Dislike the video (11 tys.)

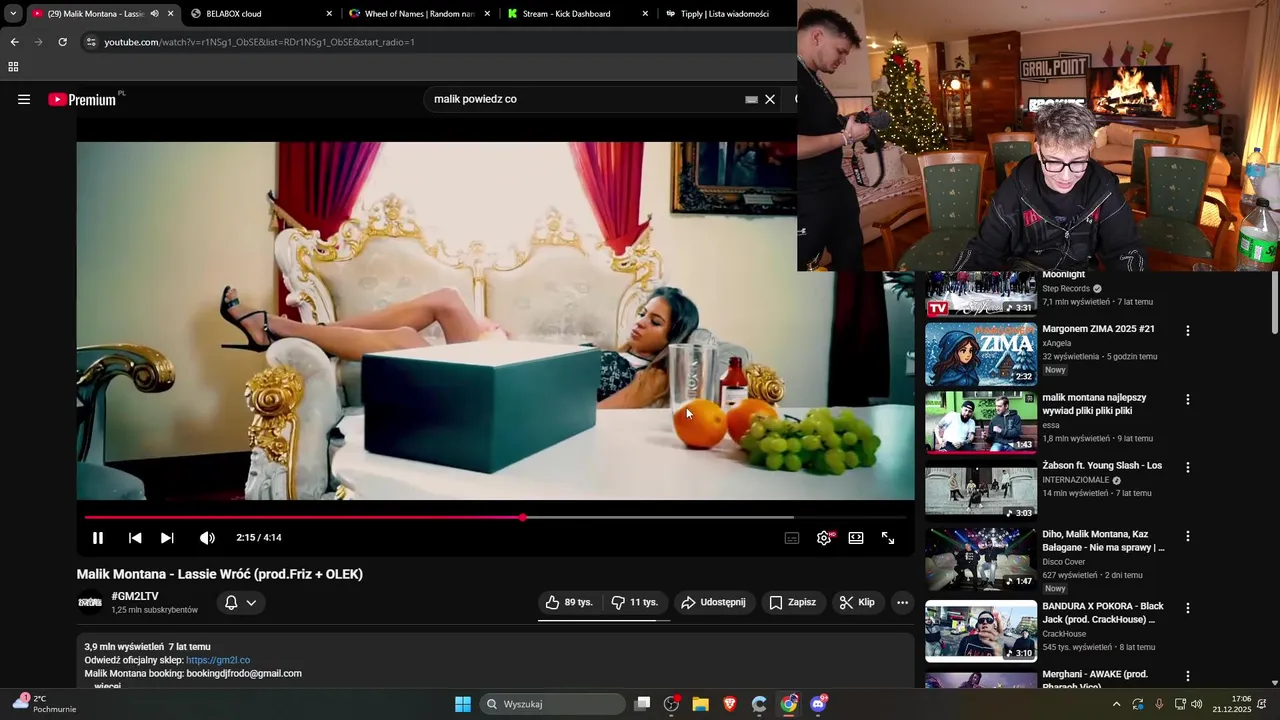click(x=635, y=602)
